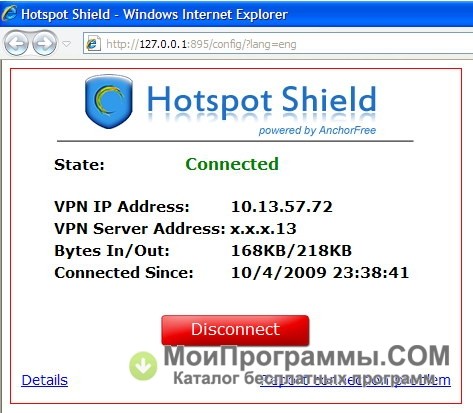The image size is (473, 413).
Task: Go forward with the Forward arrow button
Action: (44, 43)
